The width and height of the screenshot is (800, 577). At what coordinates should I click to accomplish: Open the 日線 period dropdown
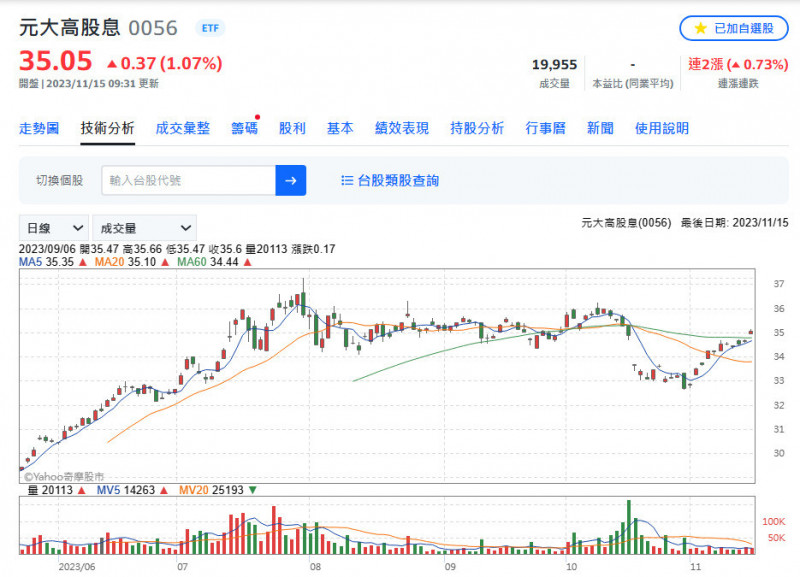[x=54, y=228]
